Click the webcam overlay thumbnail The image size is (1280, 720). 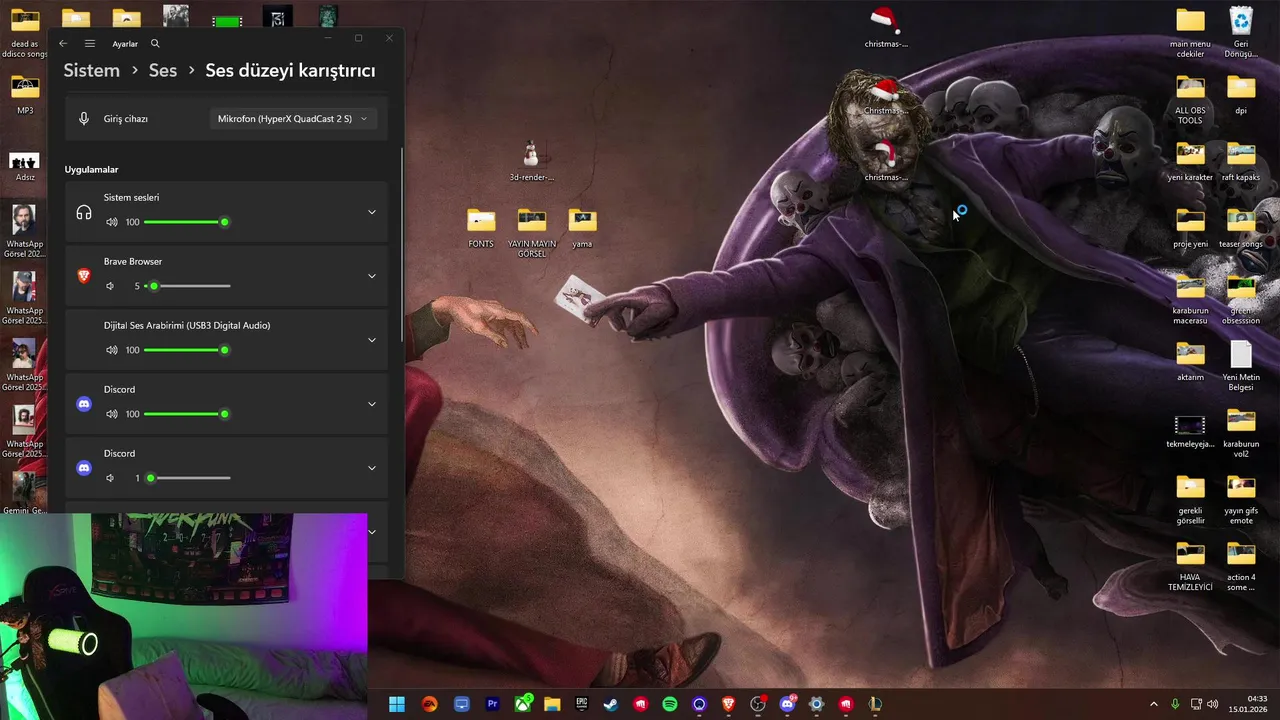(x=184, y=617)
